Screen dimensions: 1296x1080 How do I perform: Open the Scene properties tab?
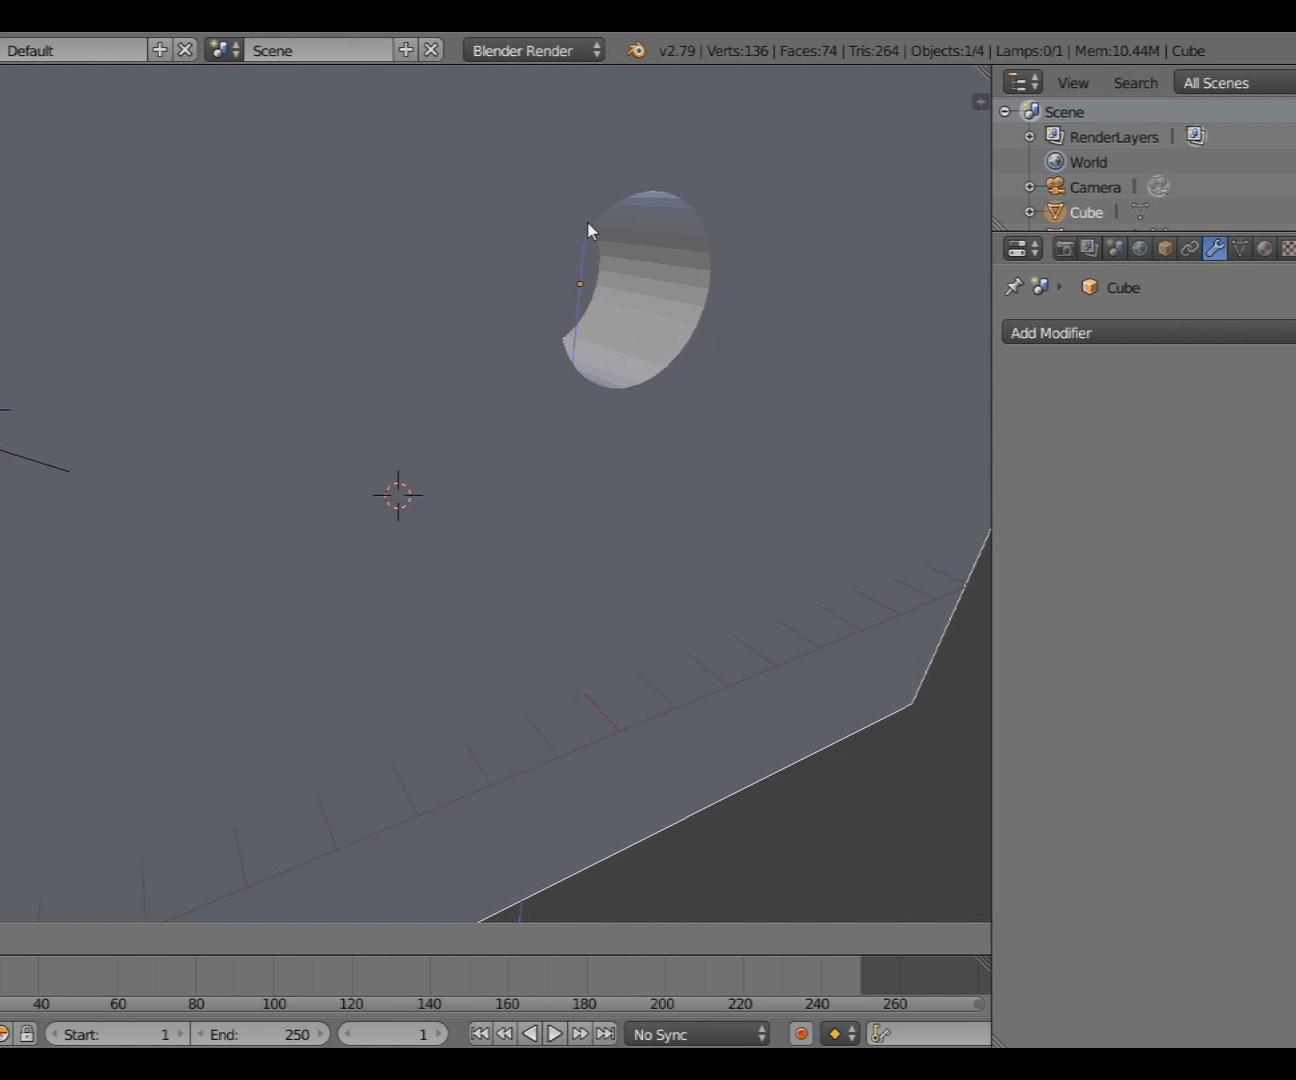[1114, 248]
